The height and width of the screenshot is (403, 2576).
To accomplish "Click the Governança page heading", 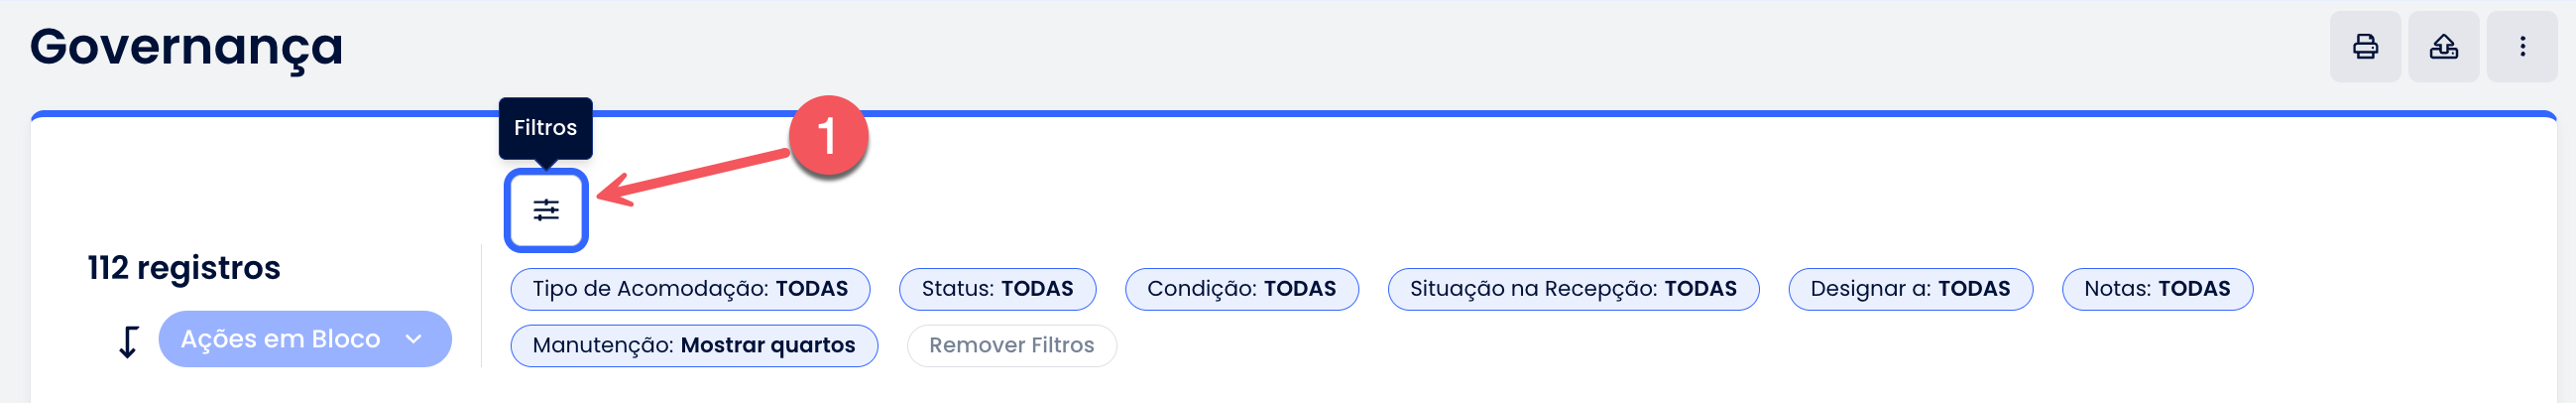I will tap(186, 47).
